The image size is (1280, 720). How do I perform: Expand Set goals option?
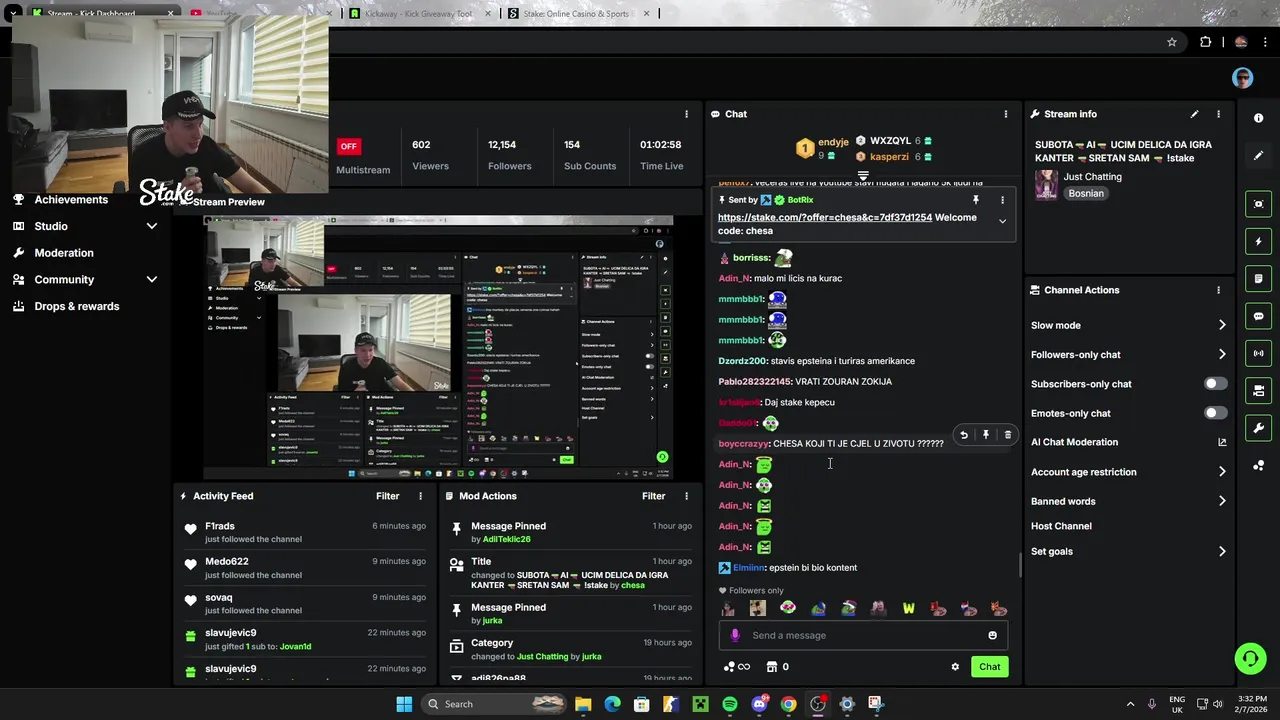point(1222,551)
